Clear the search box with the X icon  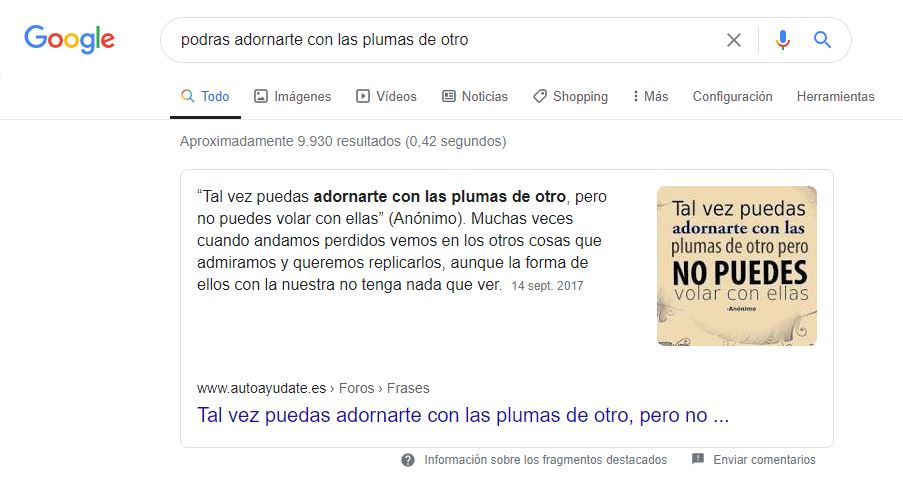tap(734, 40)
